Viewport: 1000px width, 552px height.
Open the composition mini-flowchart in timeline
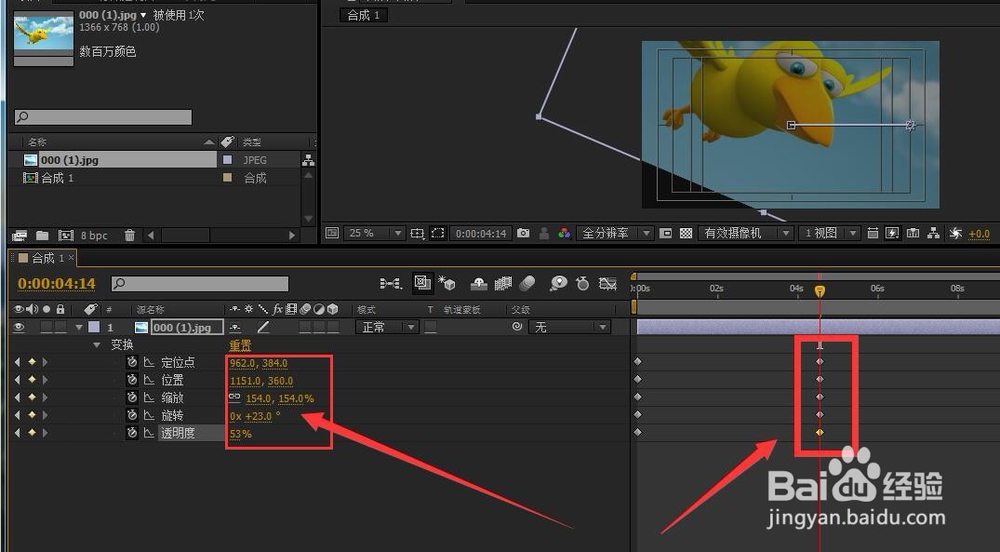[390, 283]
